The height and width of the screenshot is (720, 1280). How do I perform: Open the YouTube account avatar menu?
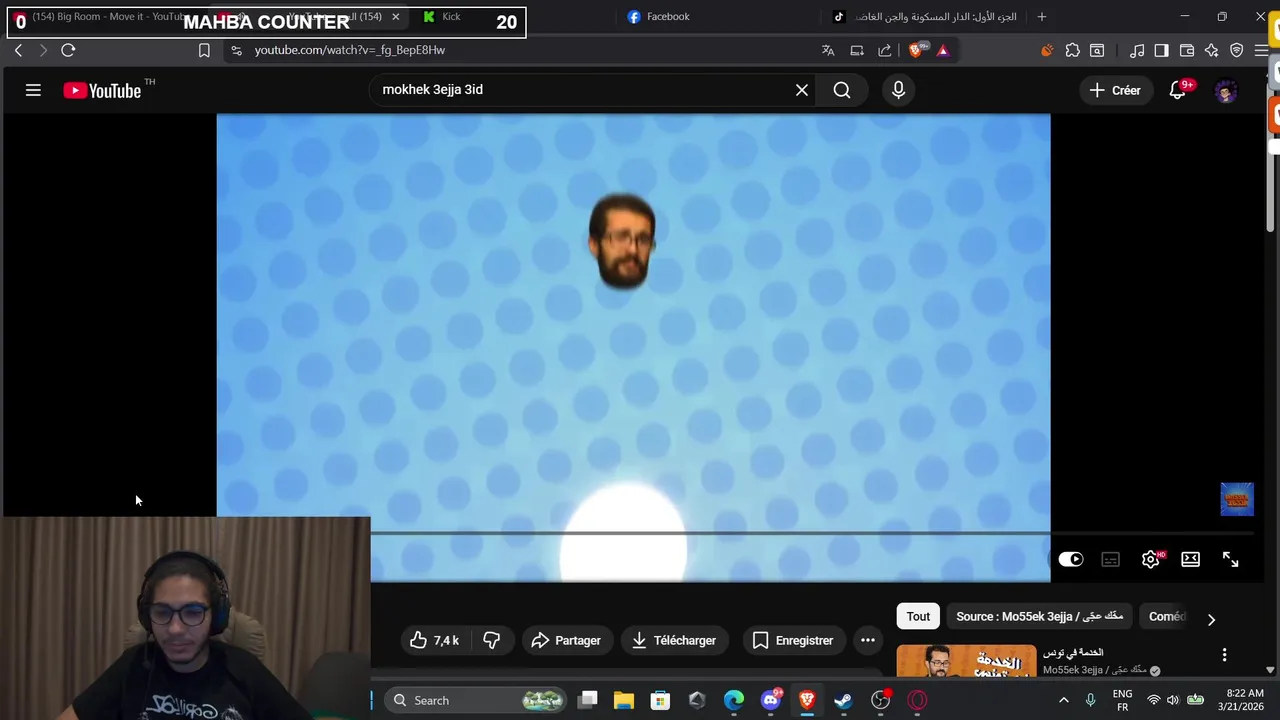pos(1226,91)
